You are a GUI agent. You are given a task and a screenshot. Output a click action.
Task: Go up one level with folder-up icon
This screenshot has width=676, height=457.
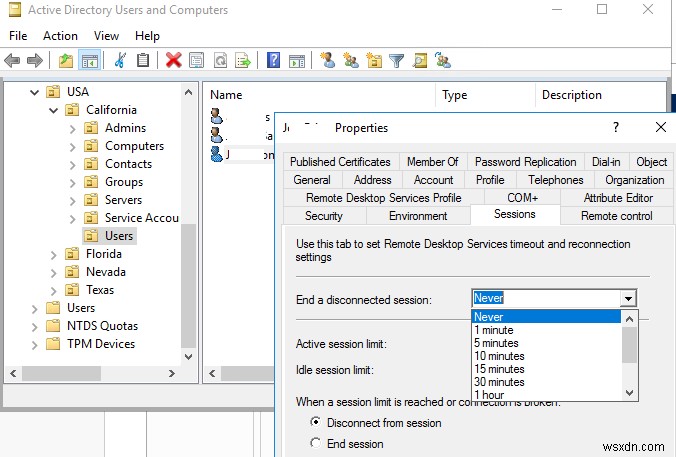pos(66,60)
